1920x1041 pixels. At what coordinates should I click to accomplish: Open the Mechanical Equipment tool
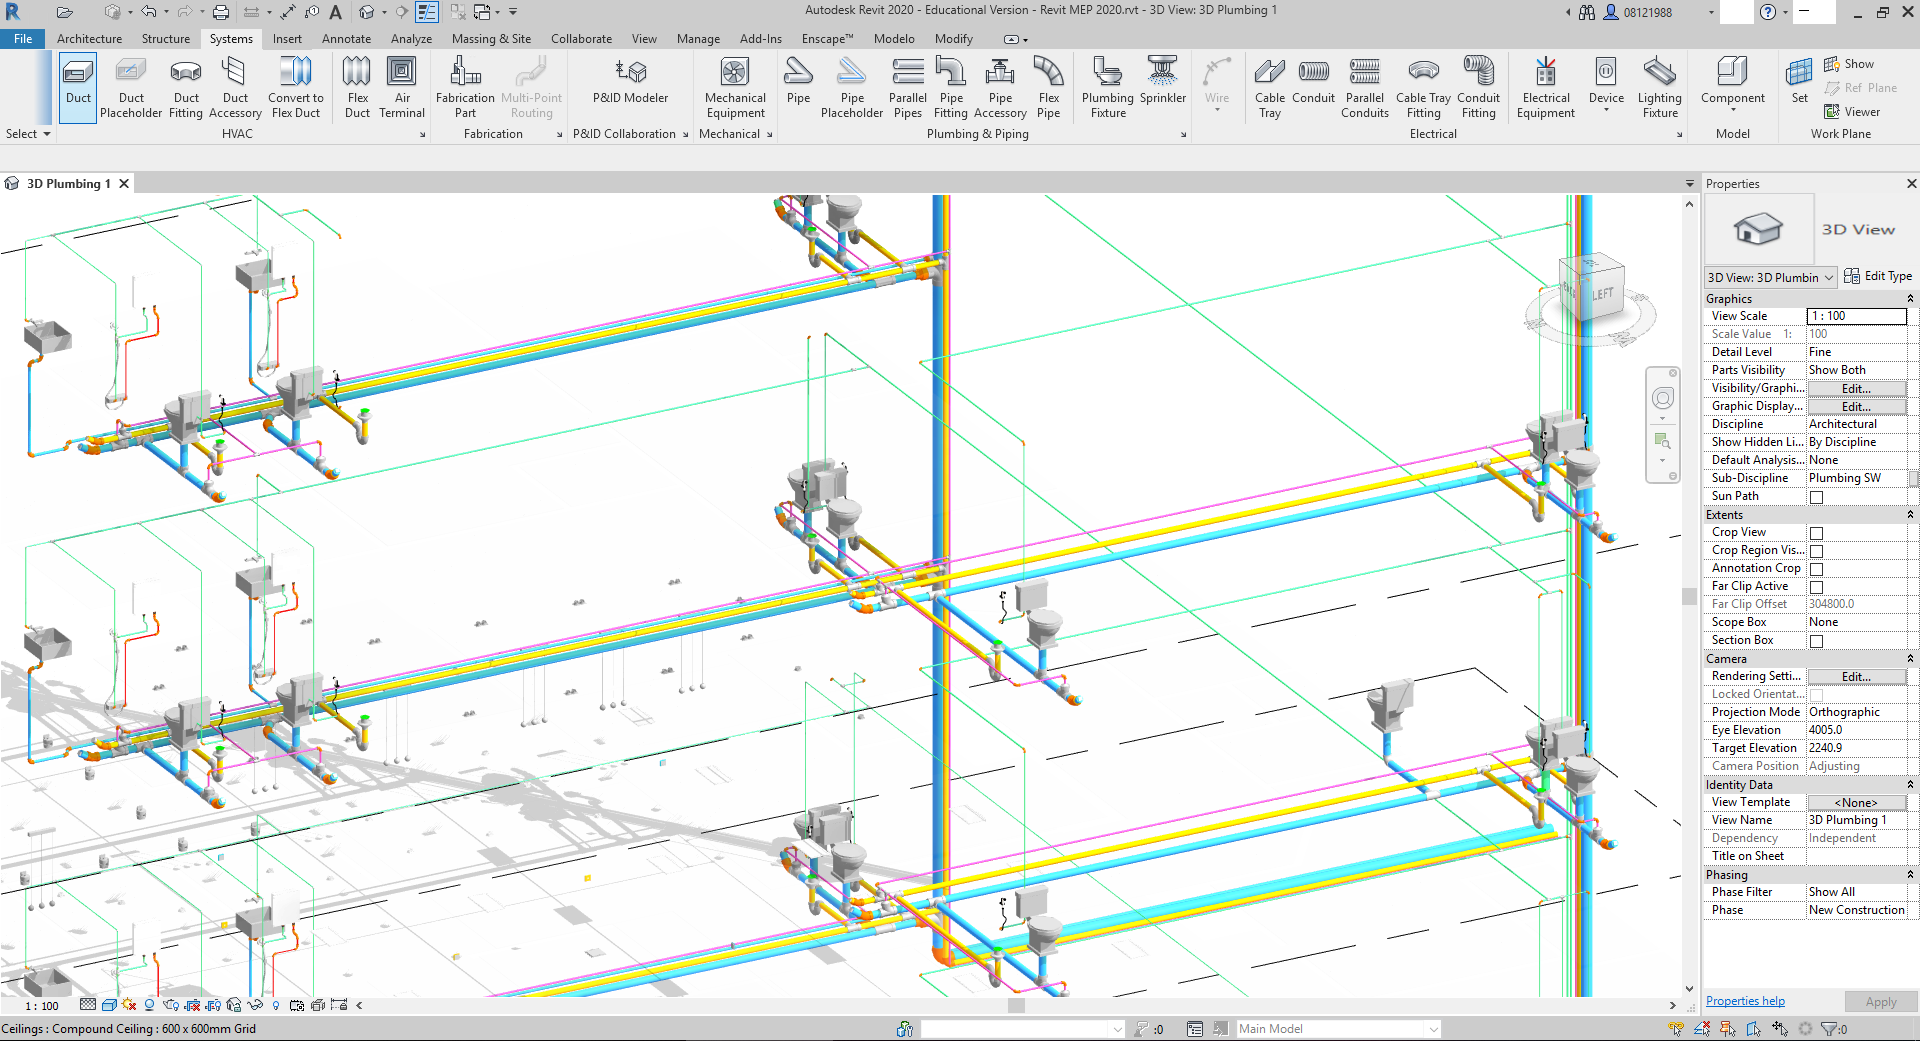tap(734, 86)
